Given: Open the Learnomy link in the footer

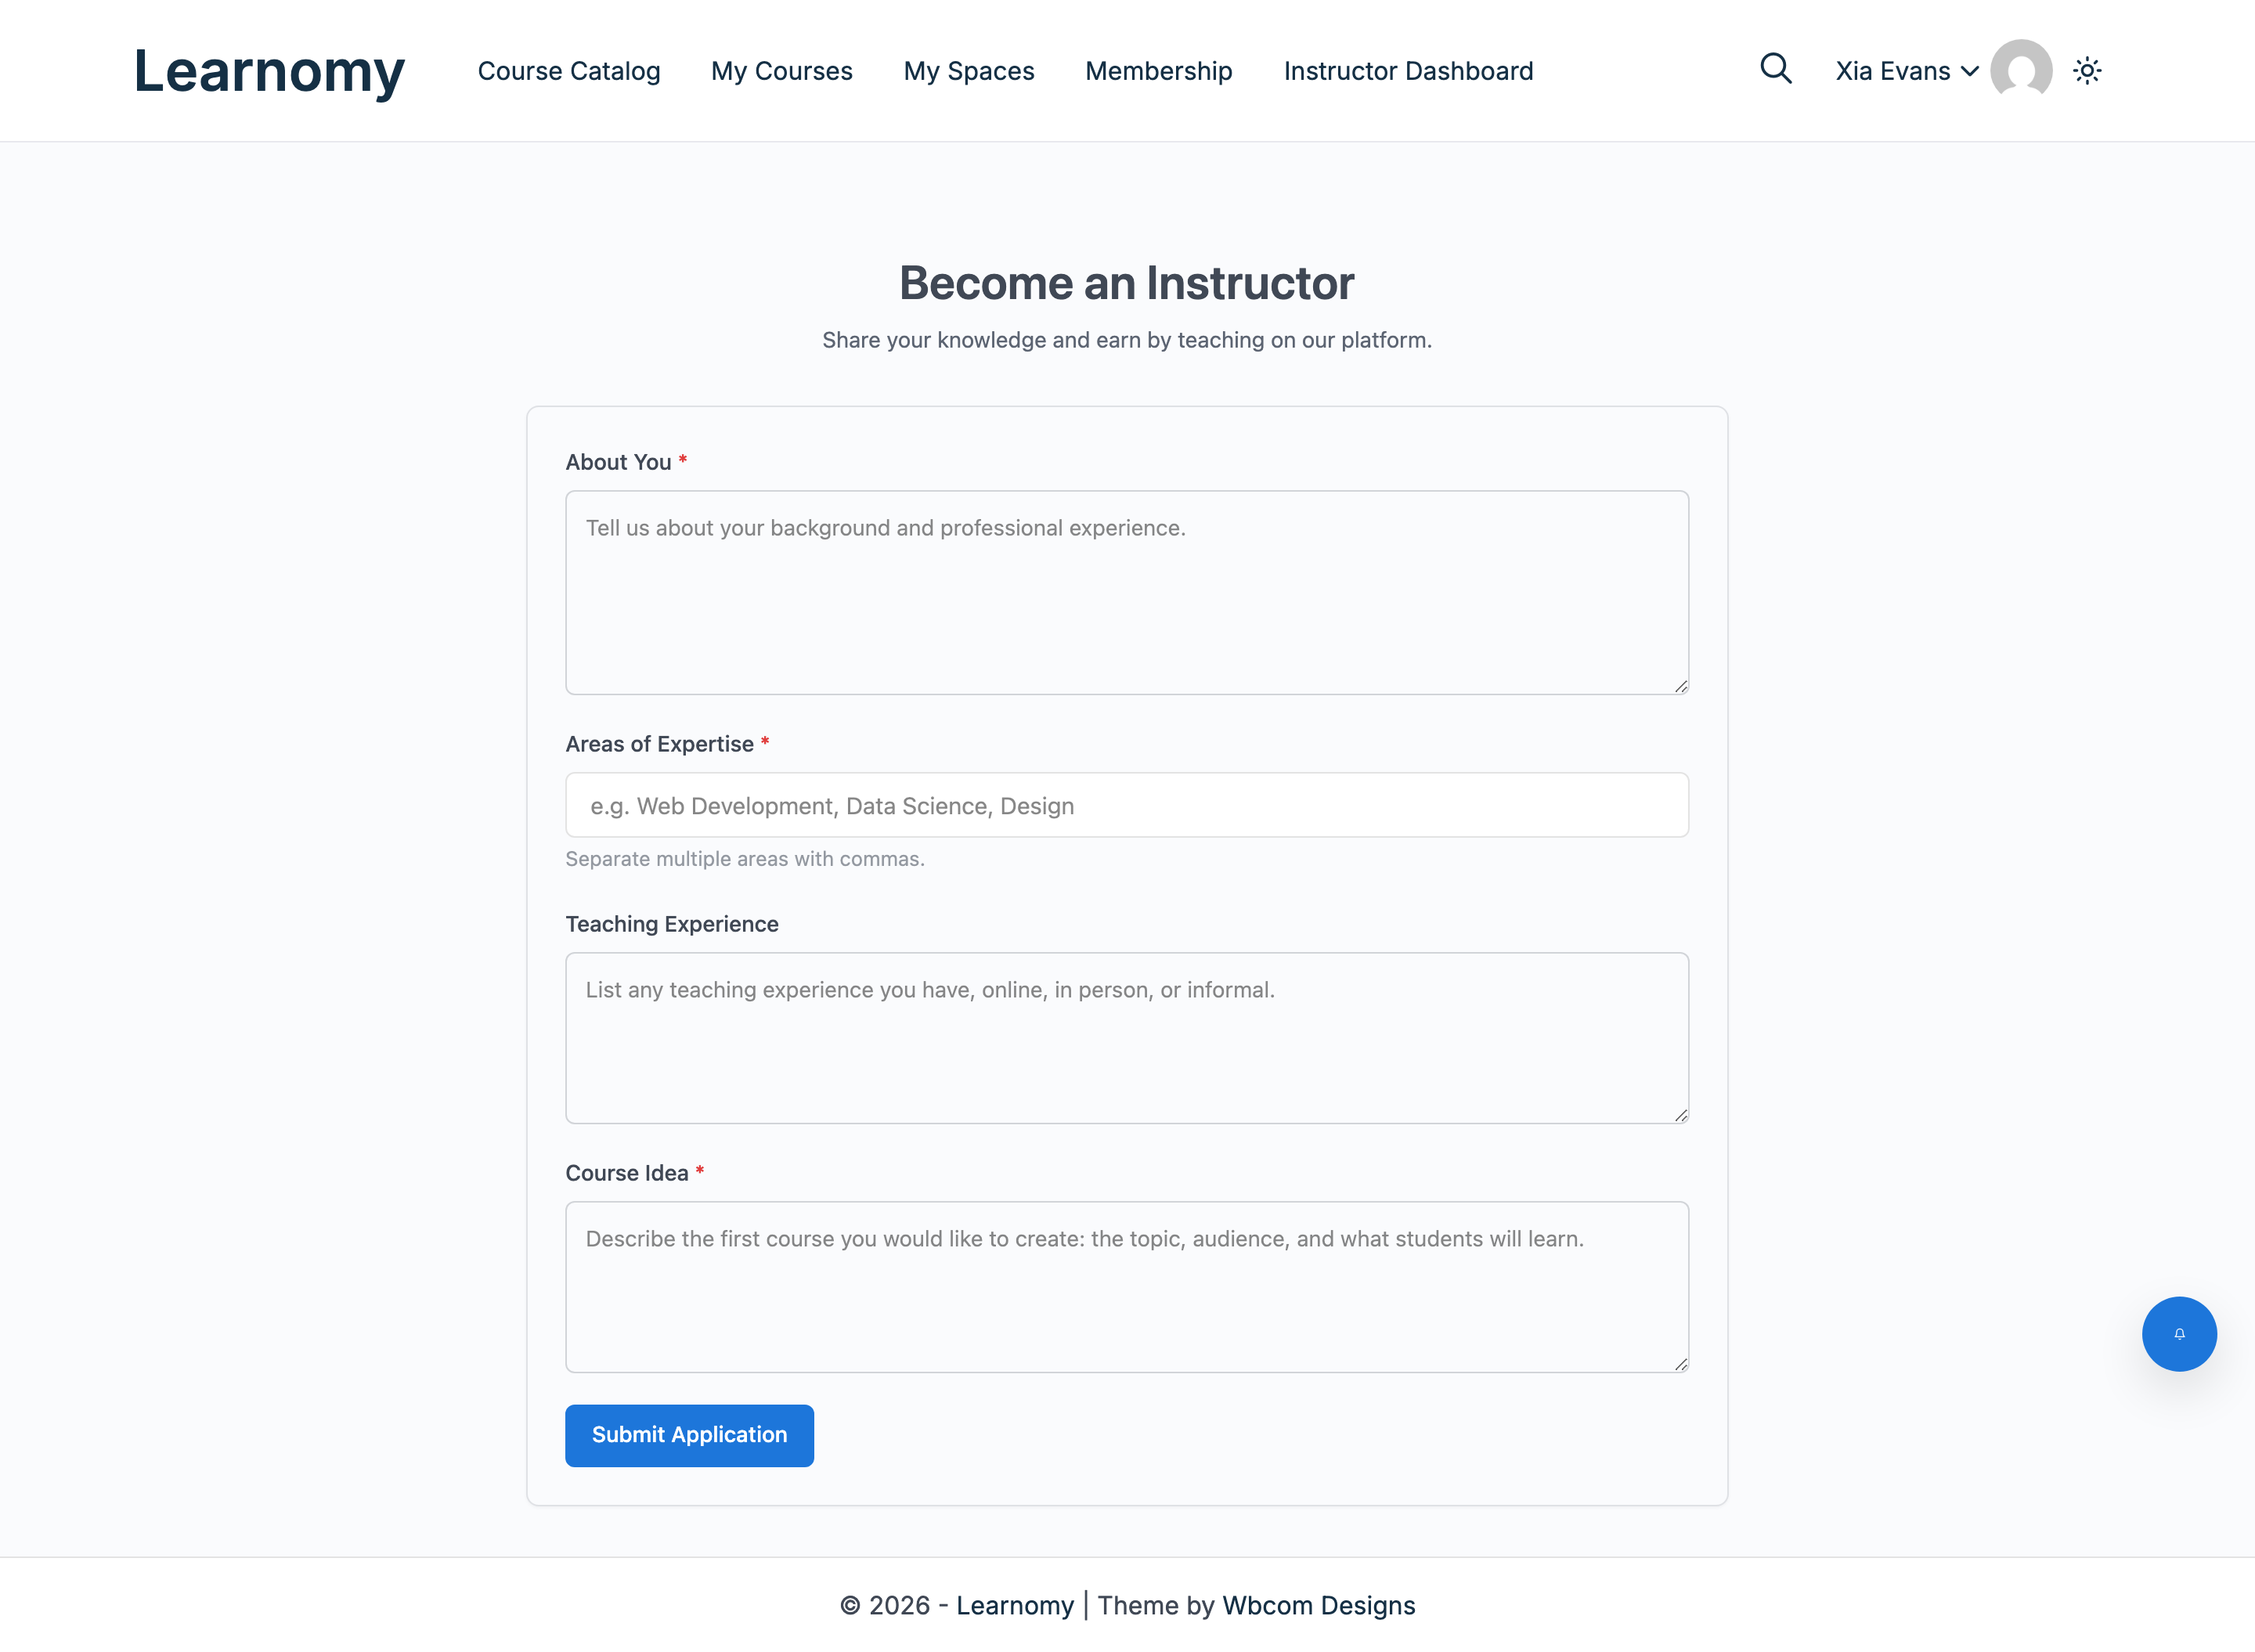Looking at the screenshot, I should (x=1014, y=1605).
